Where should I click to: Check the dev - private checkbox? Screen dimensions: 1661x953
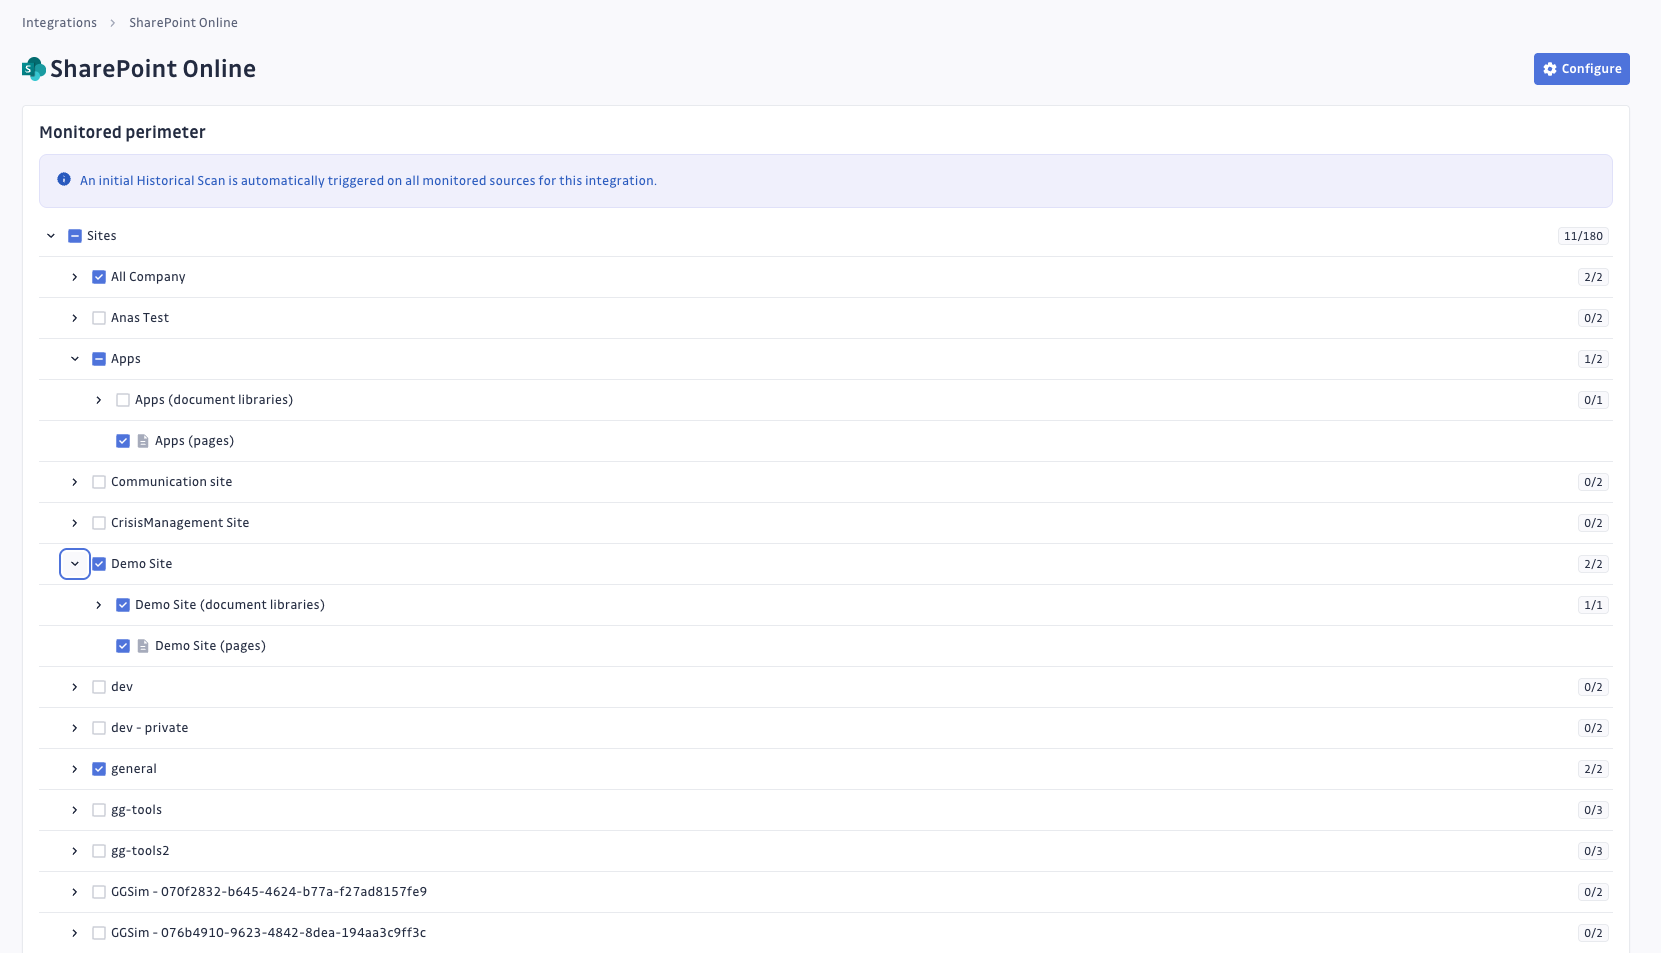[x=99, y=728]
